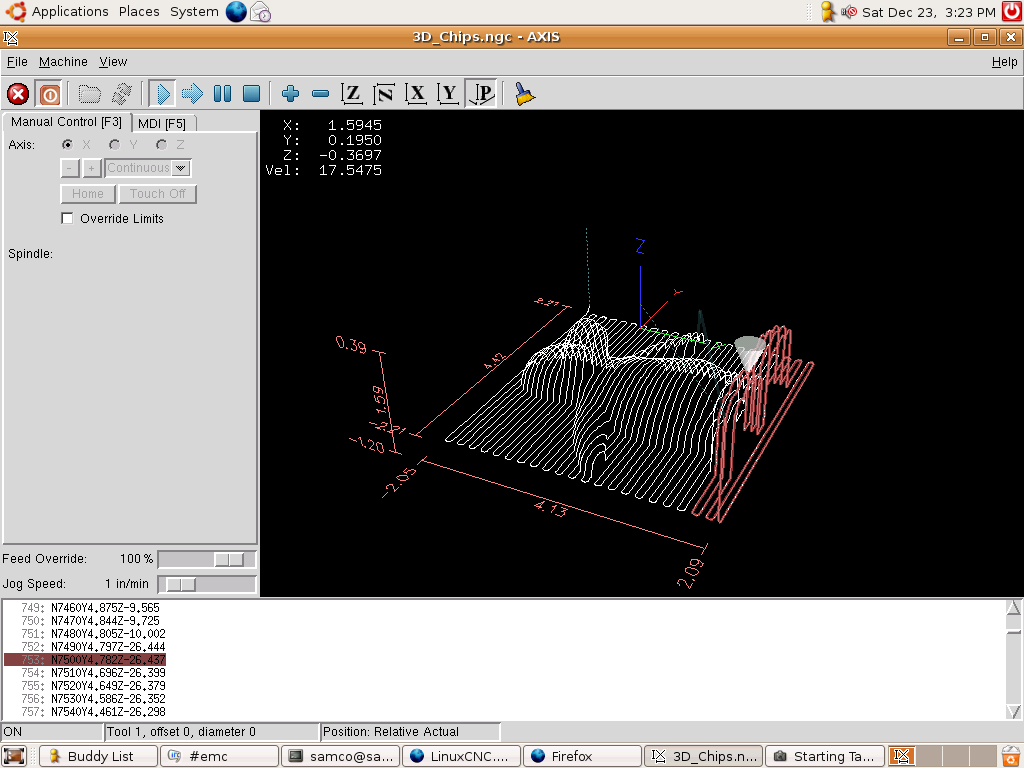The image size is (1024, 768).
Task: Toggle machine power button
Action: click(x=49, y=94)
